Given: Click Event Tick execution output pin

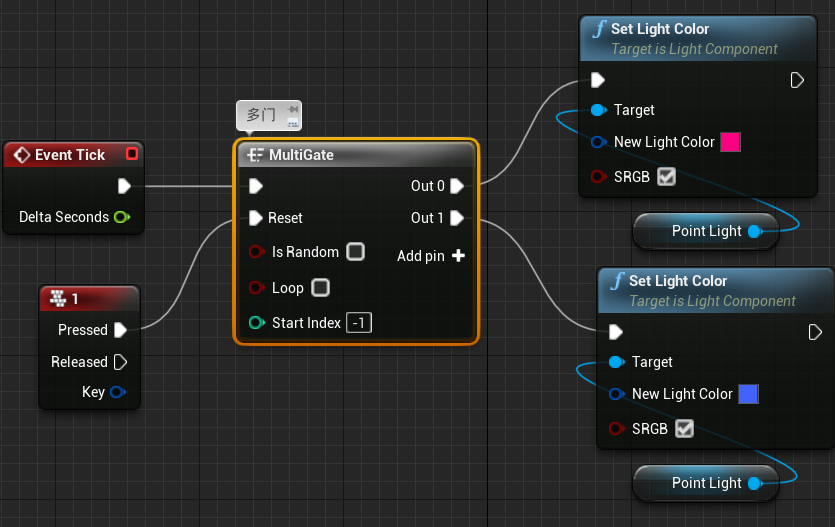Looking at the screenshot, I should click(124, 186).
